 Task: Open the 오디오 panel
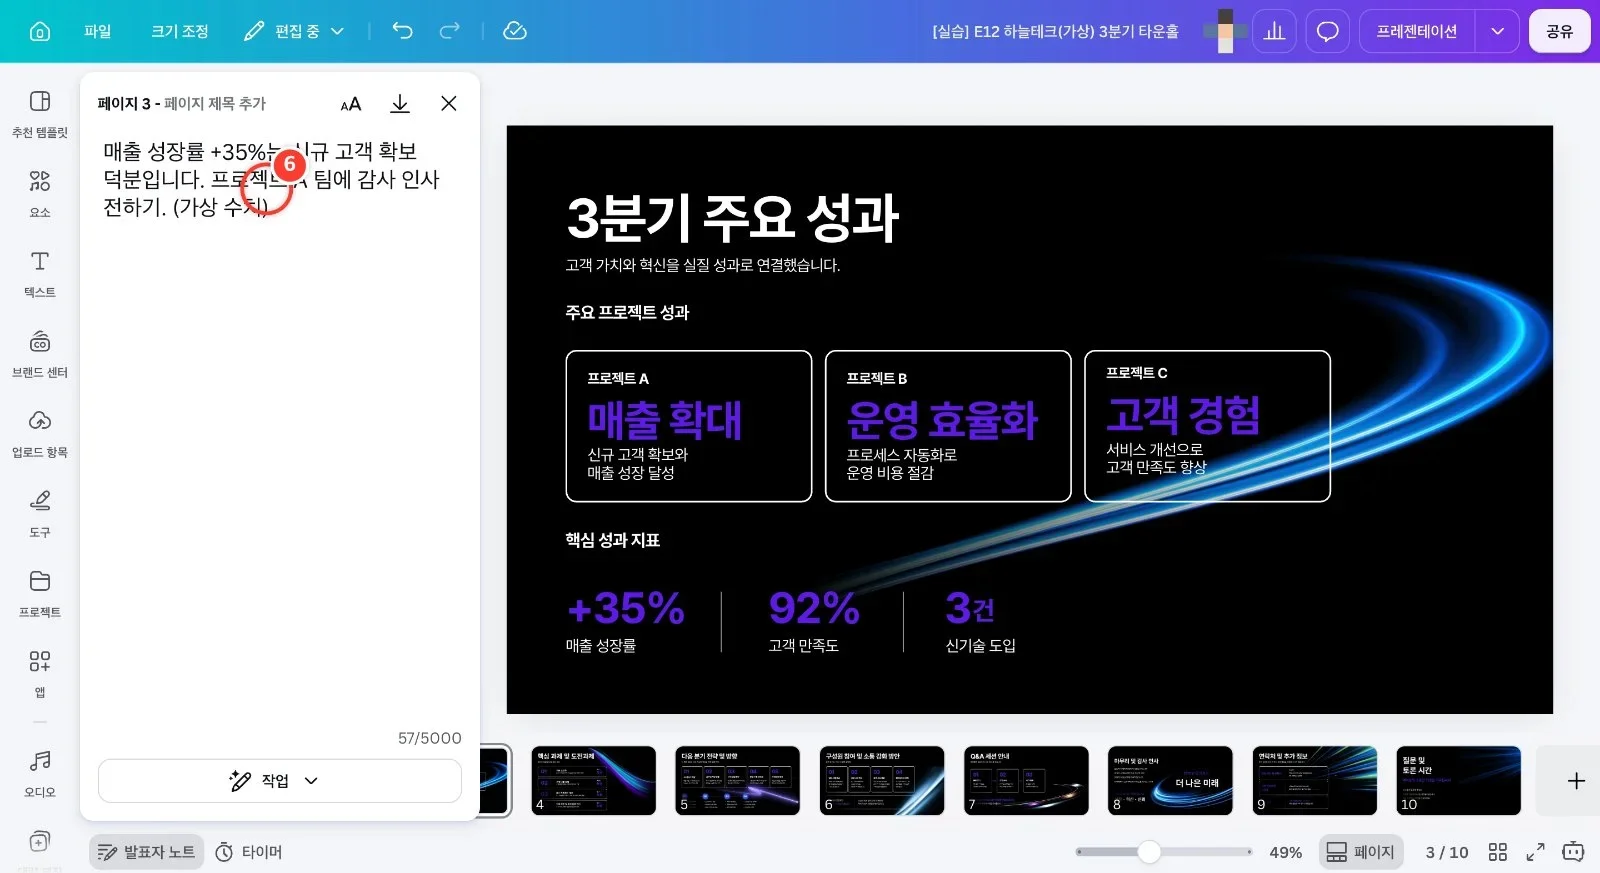[40, 774]
